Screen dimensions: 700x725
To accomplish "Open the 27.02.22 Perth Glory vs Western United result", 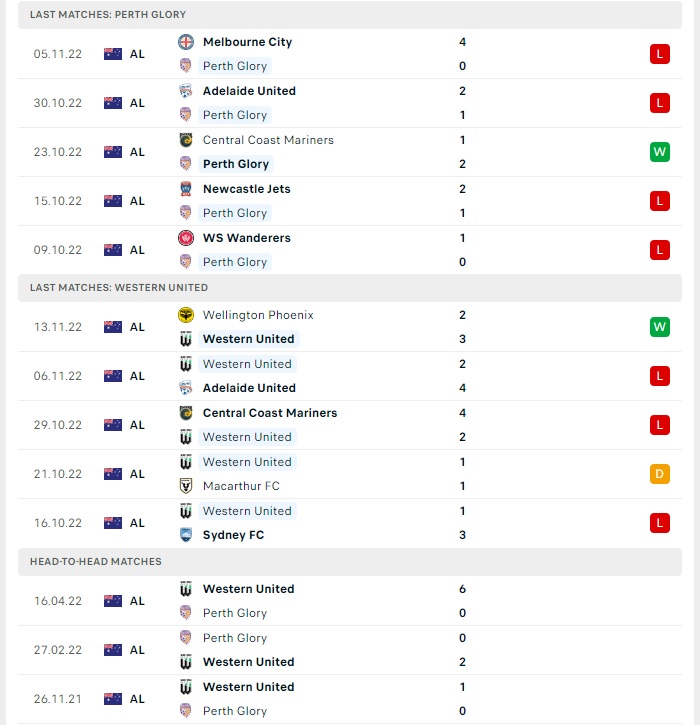I will [350, 650].
